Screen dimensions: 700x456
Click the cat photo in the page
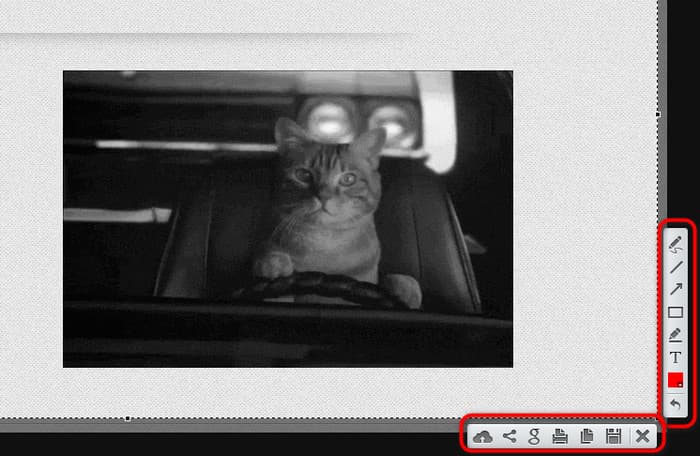[288, 219]
